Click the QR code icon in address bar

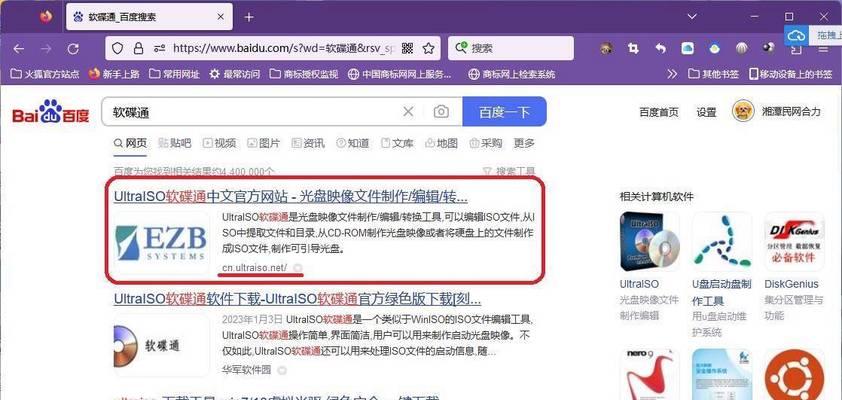(408, 49)
